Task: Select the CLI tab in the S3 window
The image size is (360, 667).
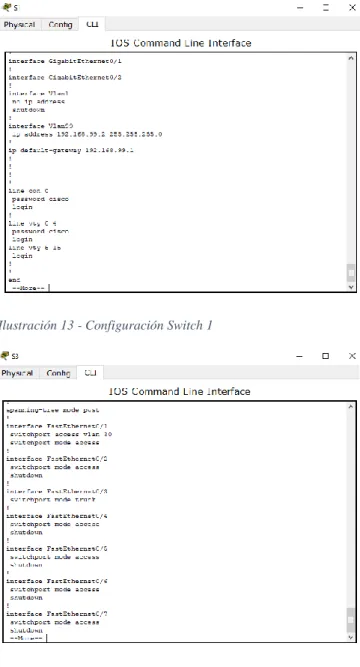Action: coord(90,373)
